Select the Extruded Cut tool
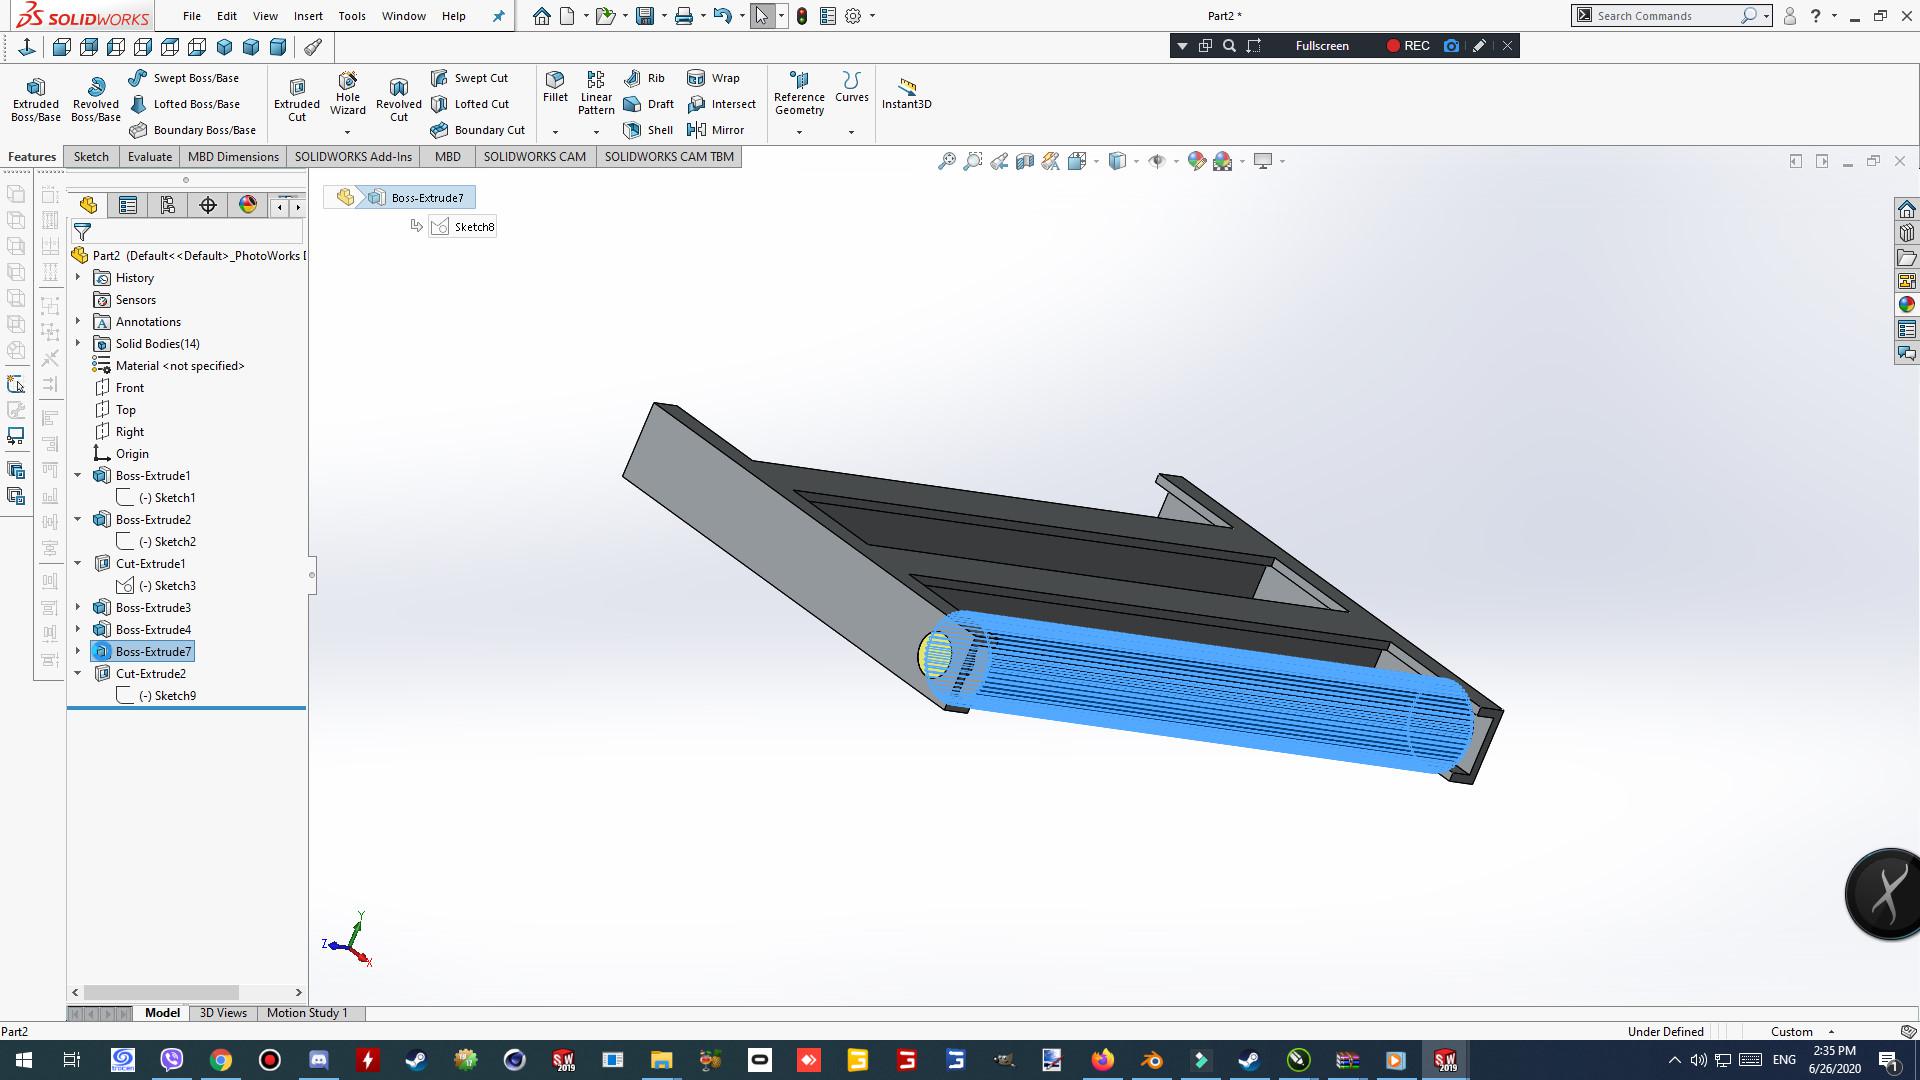Viewport: 1920px width, 1080px height. 297,99
